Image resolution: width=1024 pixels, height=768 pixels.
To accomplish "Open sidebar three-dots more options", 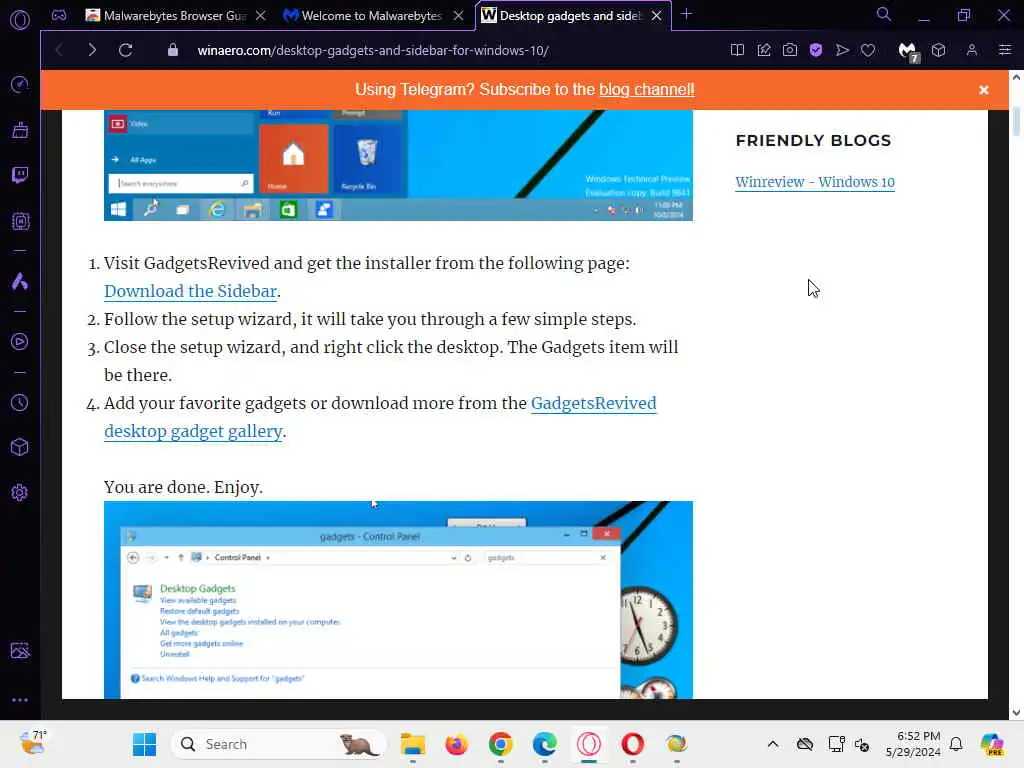I will coord(20,699).
